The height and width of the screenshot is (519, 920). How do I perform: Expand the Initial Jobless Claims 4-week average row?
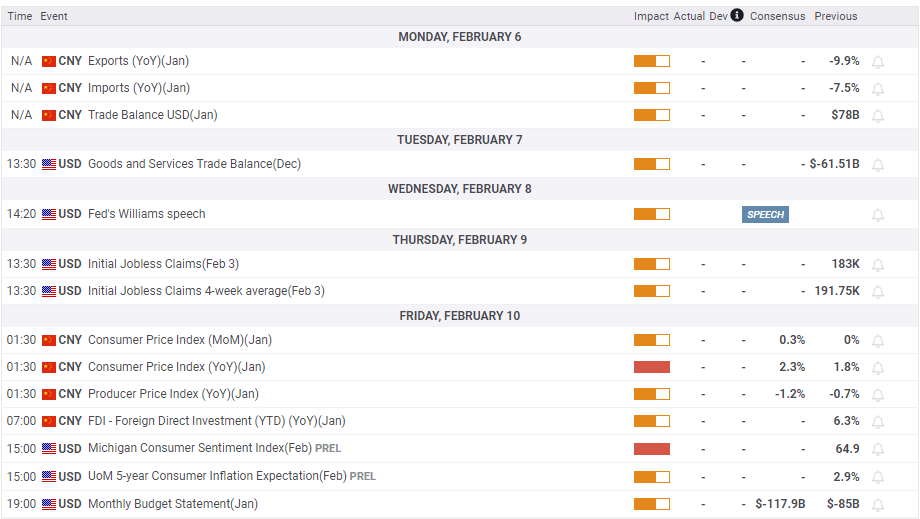206,291
